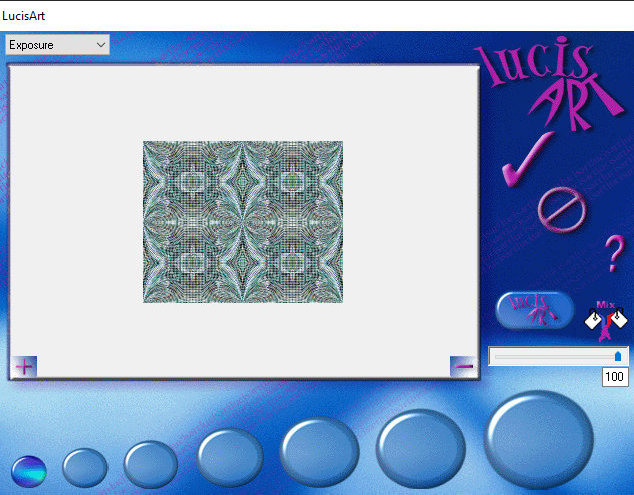Open the Exposure dropdown menu
Screen dimensions: 634x495
[57, 45]
